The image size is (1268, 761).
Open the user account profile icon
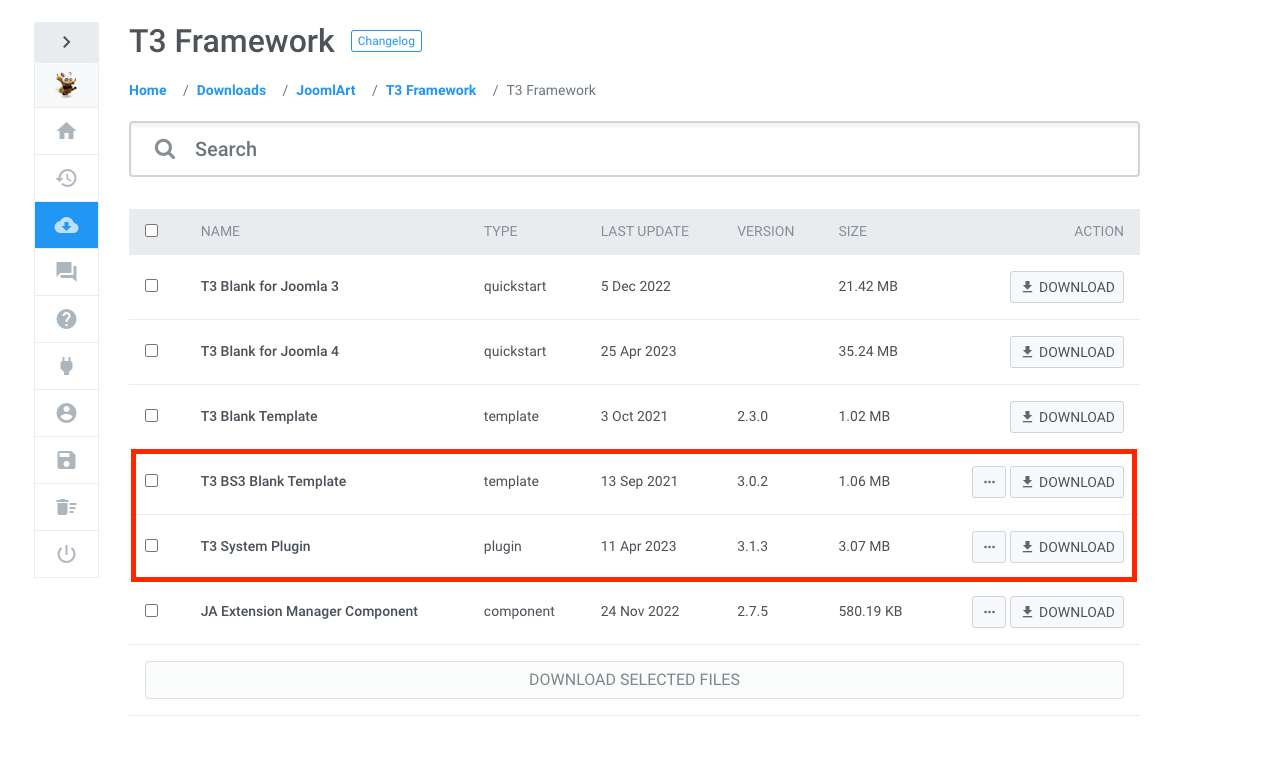coord(66,413)
